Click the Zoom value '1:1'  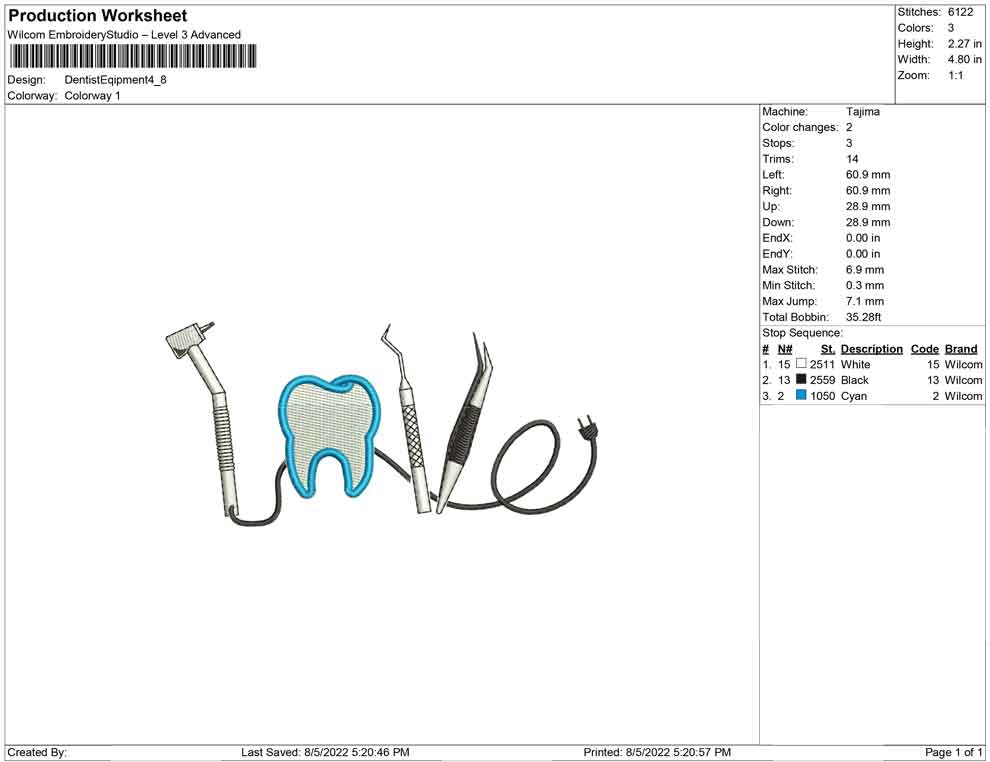955,75
